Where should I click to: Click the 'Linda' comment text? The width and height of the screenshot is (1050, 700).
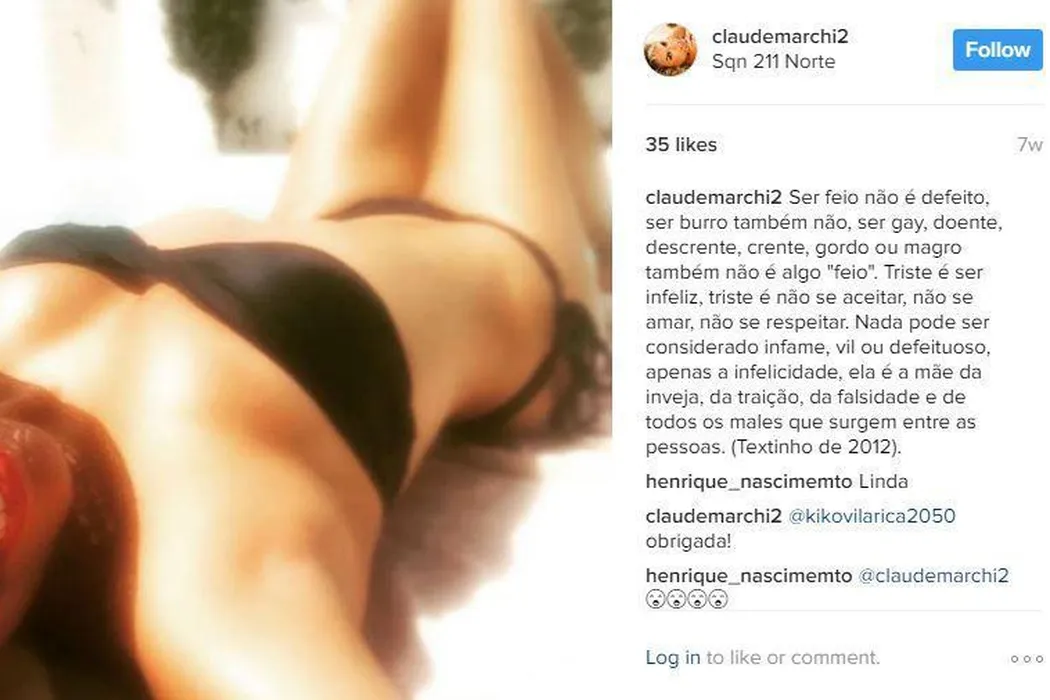click(883, 482)
